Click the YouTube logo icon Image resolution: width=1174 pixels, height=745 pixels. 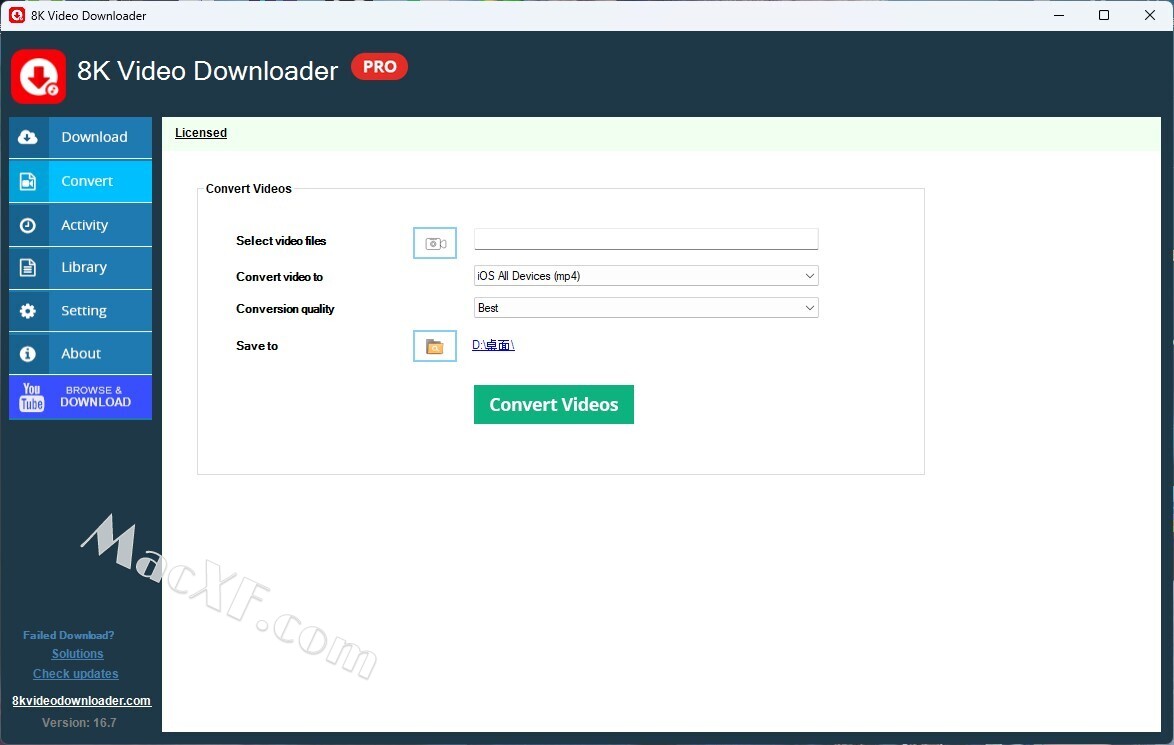click(x=31, y=397)
